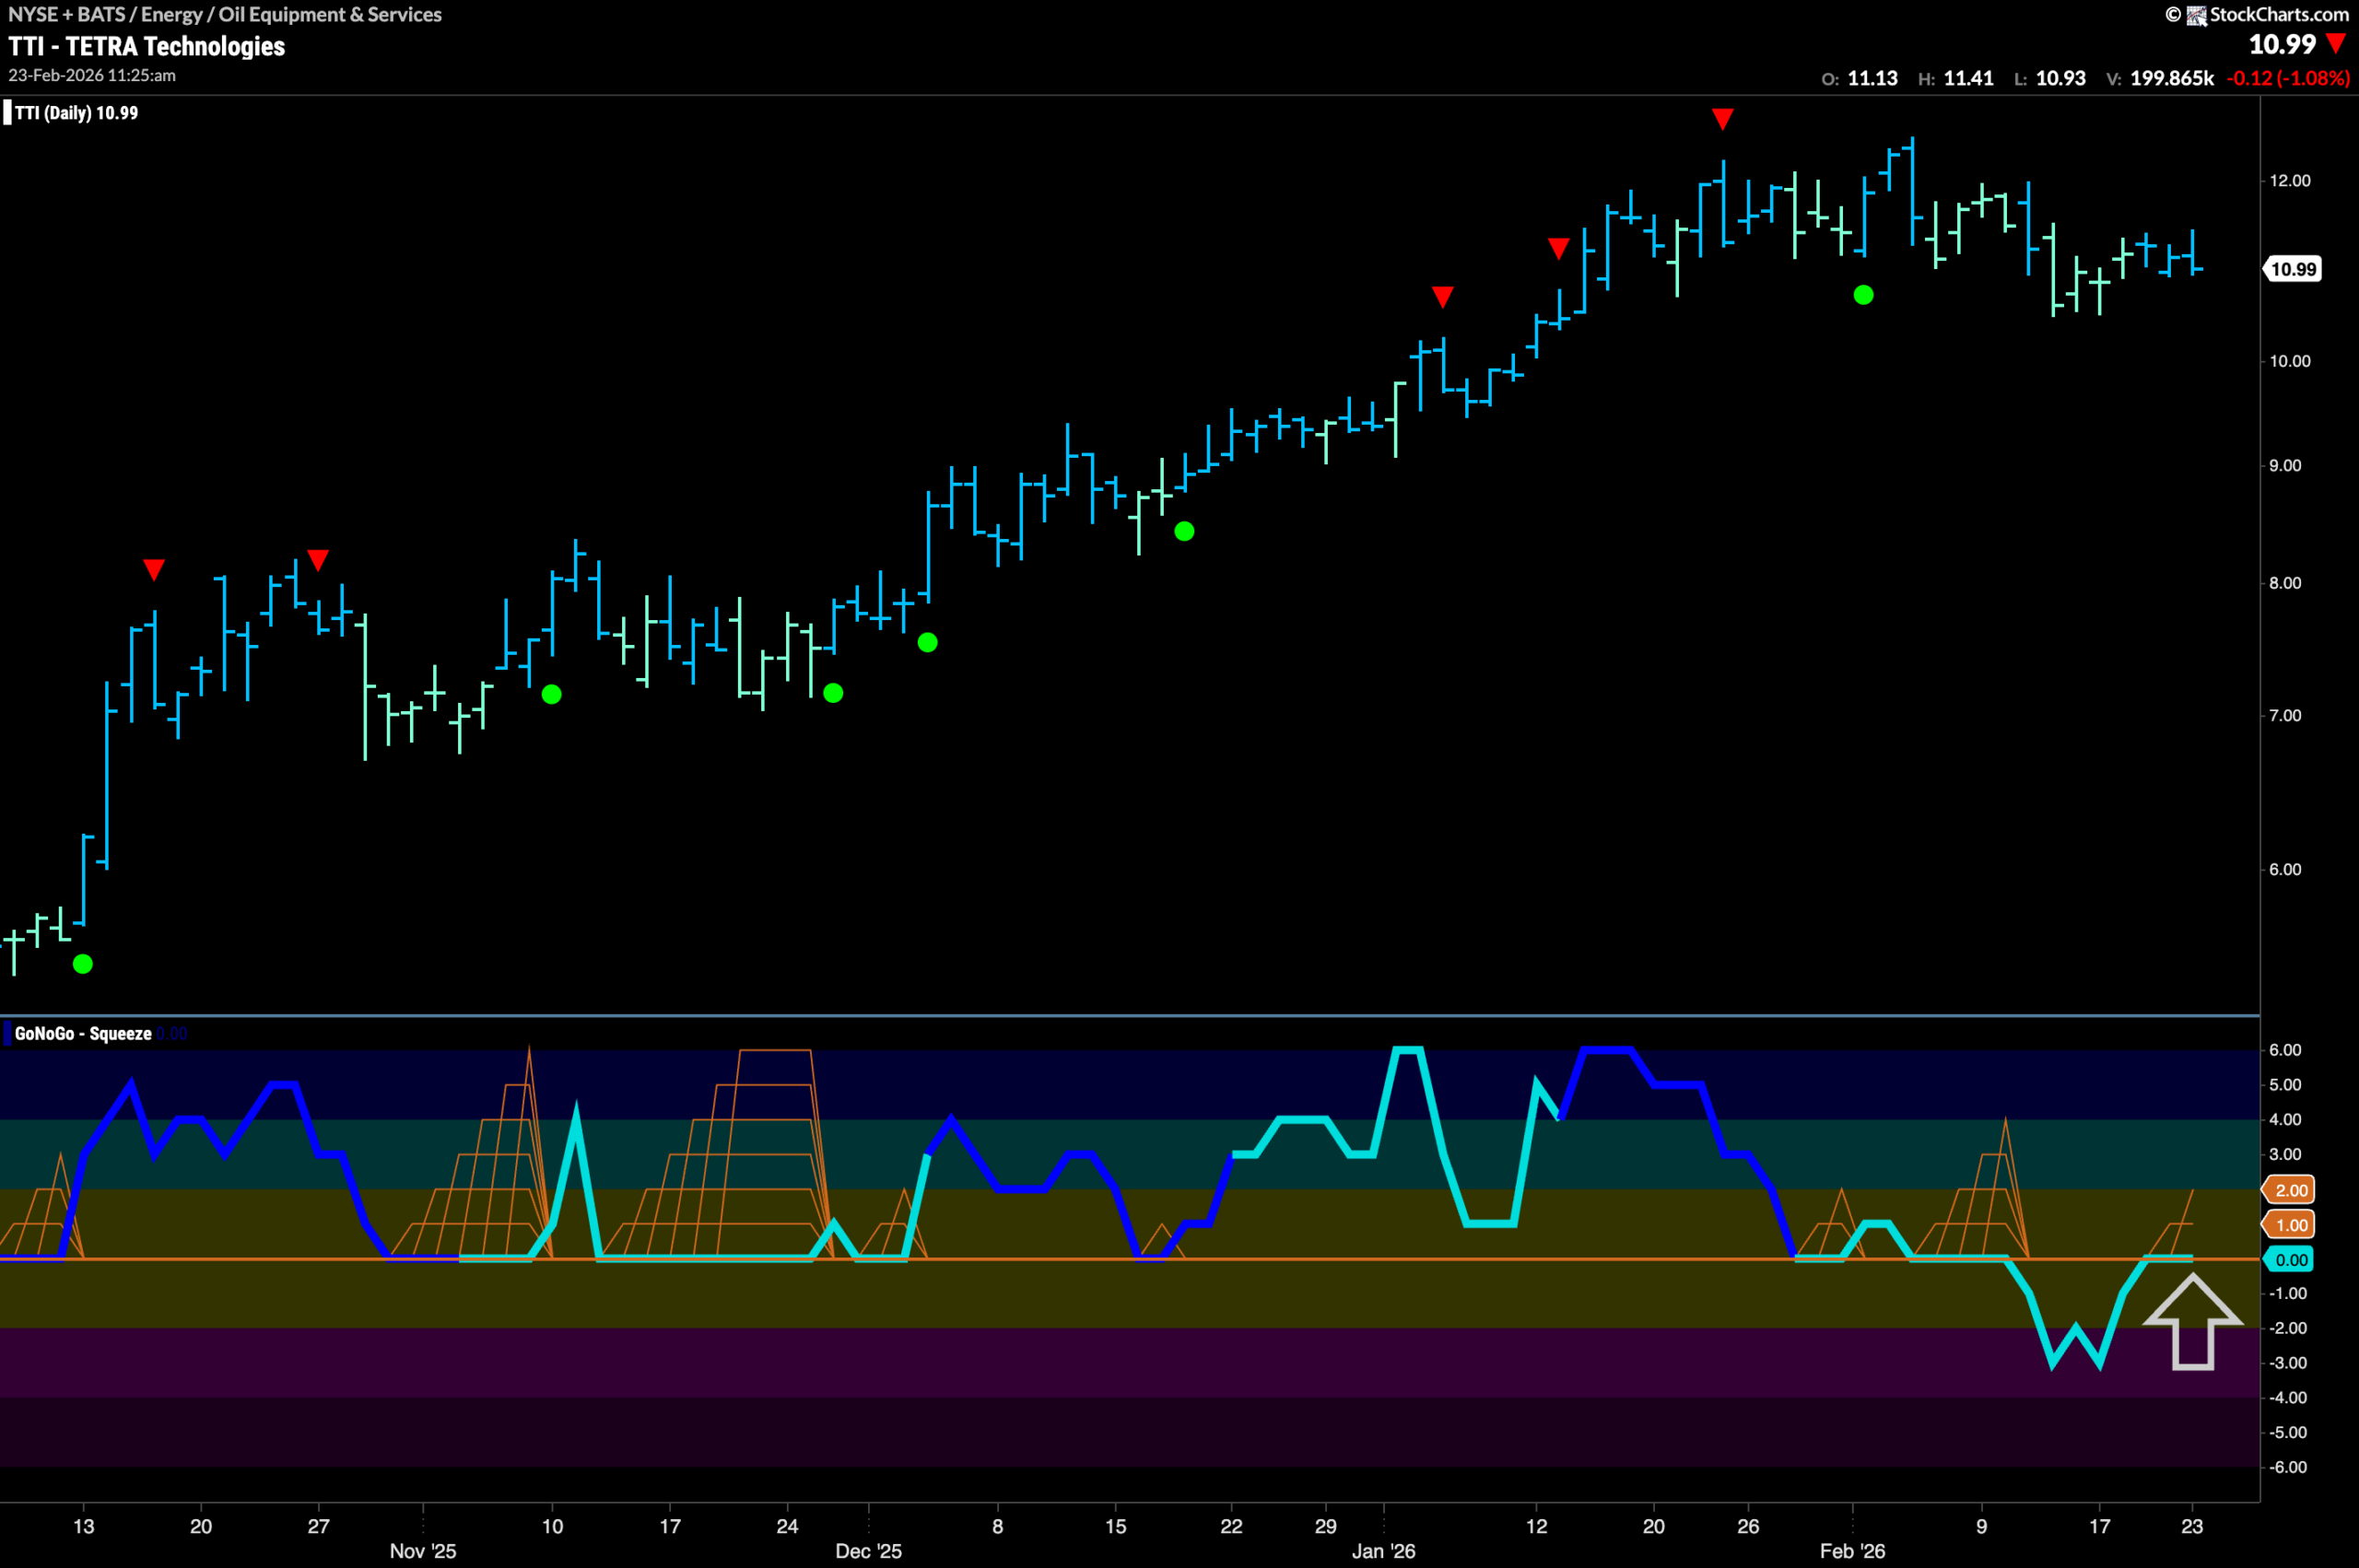Click the 12.00 price axis label
Image resolution: width=2359 pixels, height=1568 pixels.
(x=2290, y=181)
